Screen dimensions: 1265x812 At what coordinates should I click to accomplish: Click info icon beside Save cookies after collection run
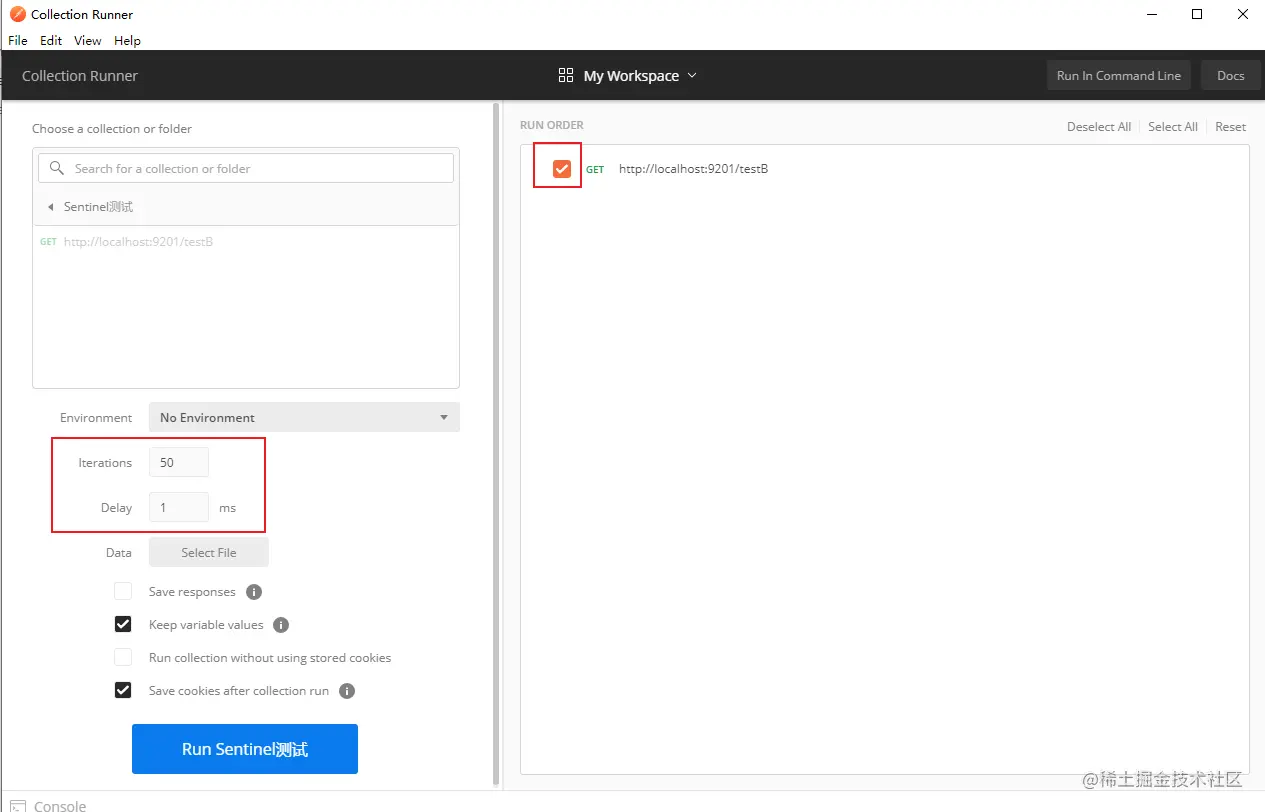[x=347, y=691]
